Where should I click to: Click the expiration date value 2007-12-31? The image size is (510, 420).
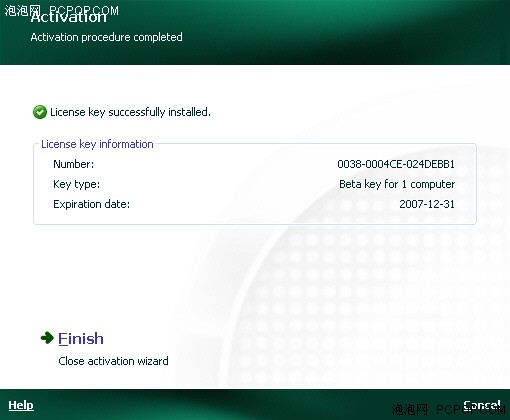(x=427, y=204)
